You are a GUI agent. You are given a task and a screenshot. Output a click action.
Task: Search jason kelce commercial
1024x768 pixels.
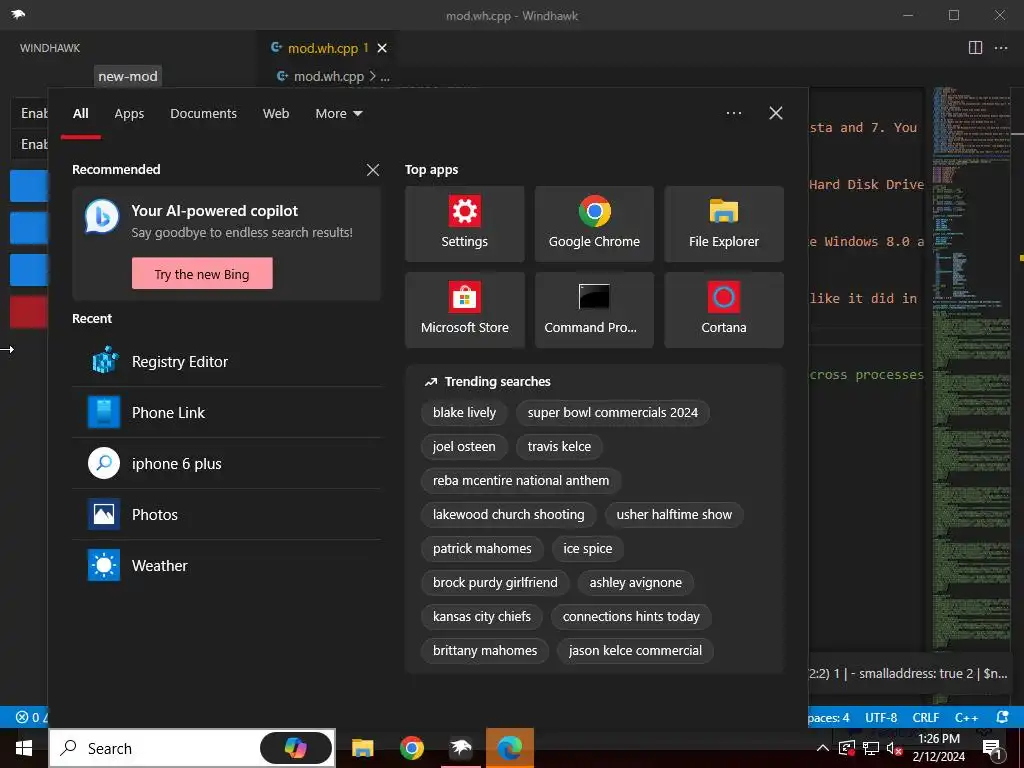click(x=635, y=650)
